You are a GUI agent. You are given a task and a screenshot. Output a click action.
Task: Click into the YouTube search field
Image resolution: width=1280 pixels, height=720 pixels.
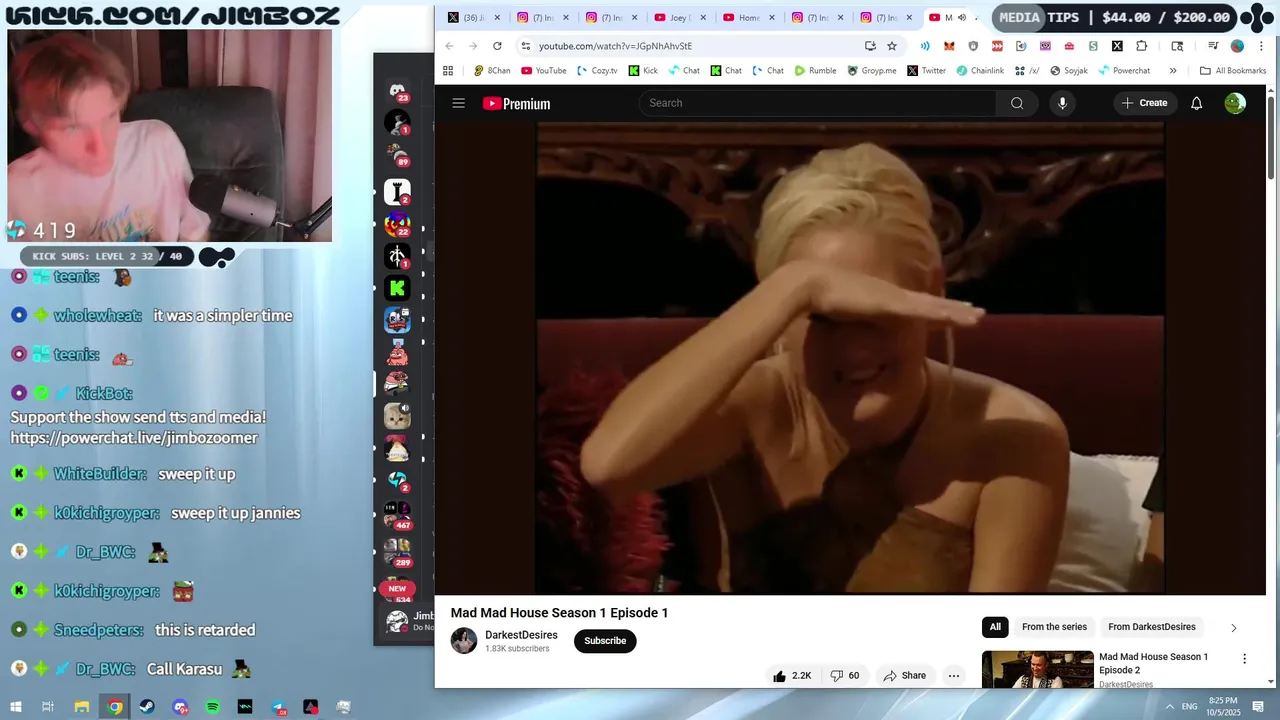(x=817, y=103)
